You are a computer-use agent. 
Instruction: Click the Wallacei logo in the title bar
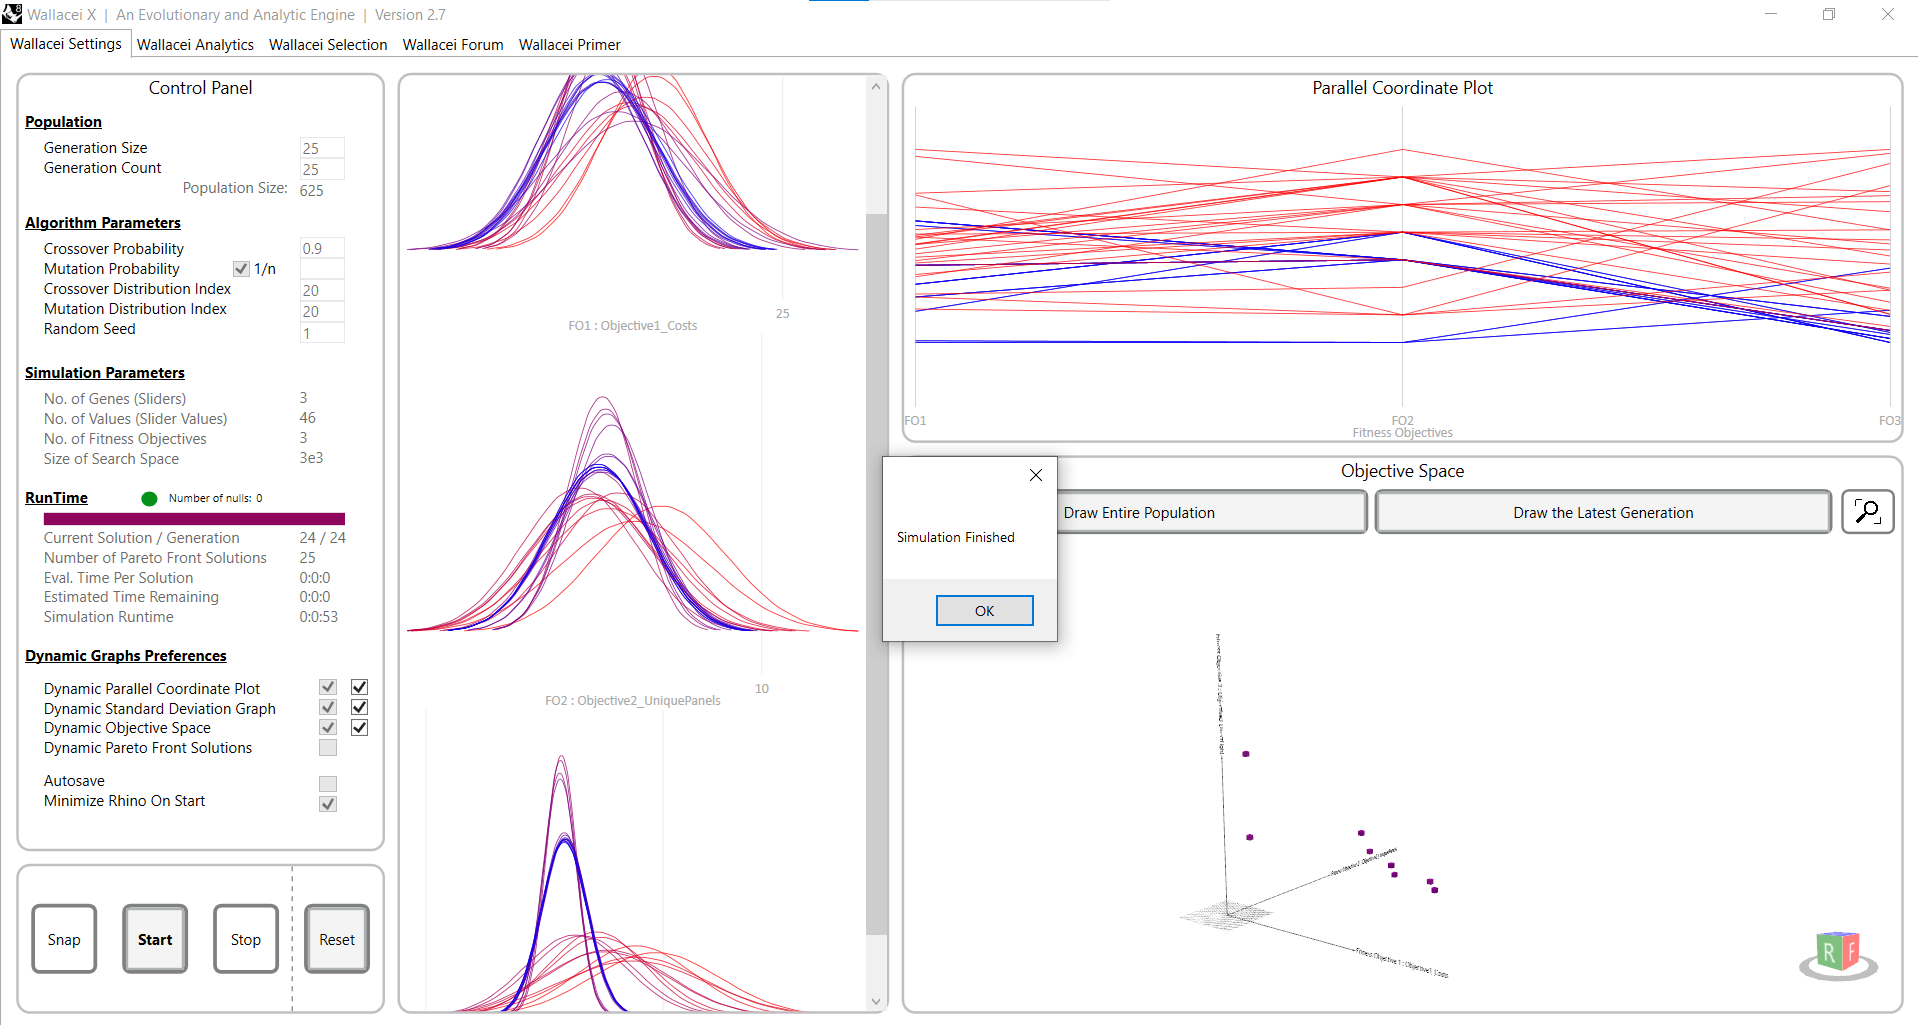pyautogui.click(x=12, y=14)
